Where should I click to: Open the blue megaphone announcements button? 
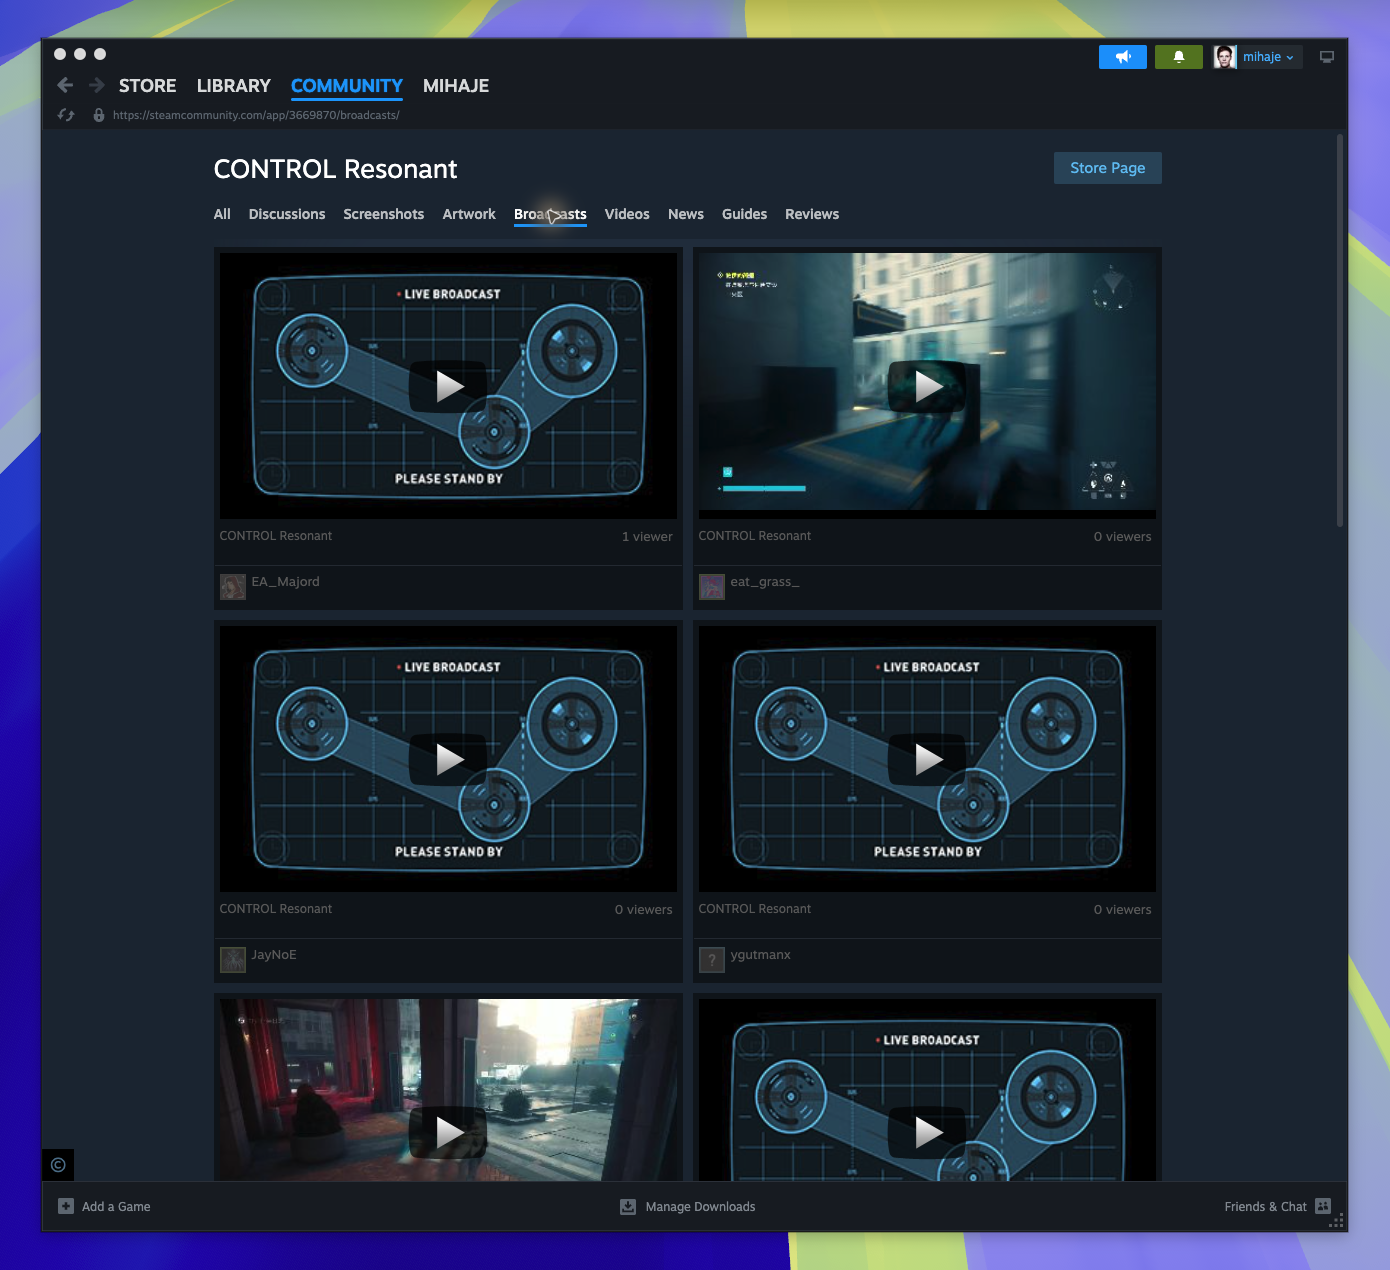[1123, 57]
